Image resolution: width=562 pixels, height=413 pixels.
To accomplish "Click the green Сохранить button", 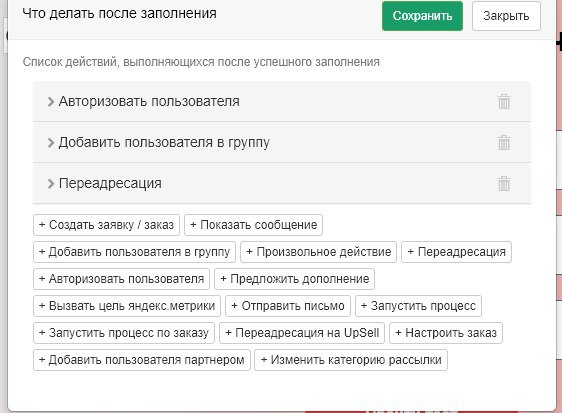I will click(x=422, y=16).
